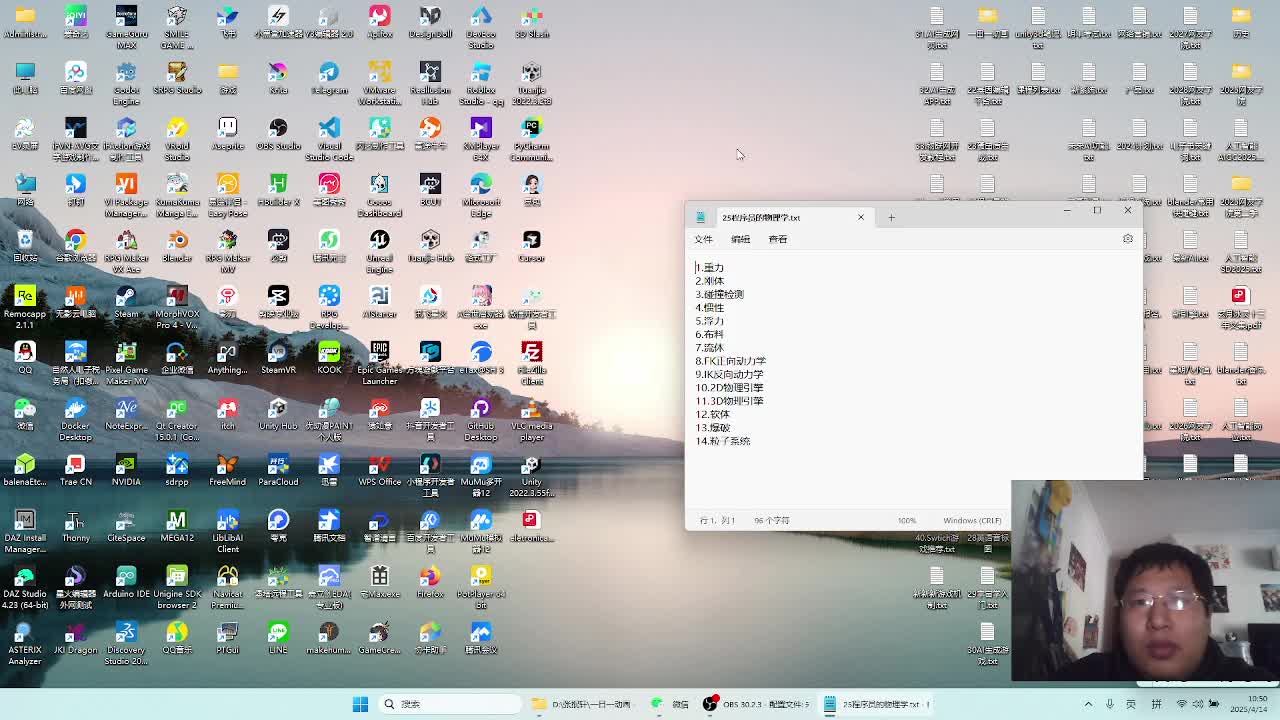Click line '14.粒子系统' in Notepad

pyautogui.click(x=723, y=441)
